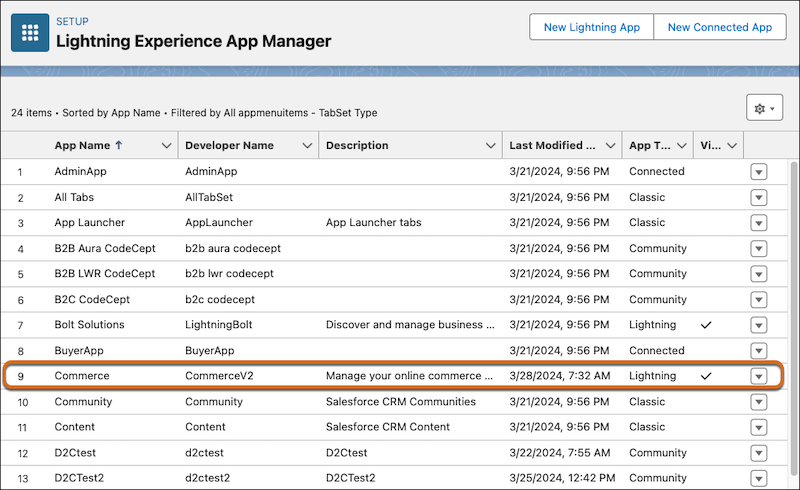Select Bolt Solutions app name
The image size is (800, 490).
(x=89, y=325)
